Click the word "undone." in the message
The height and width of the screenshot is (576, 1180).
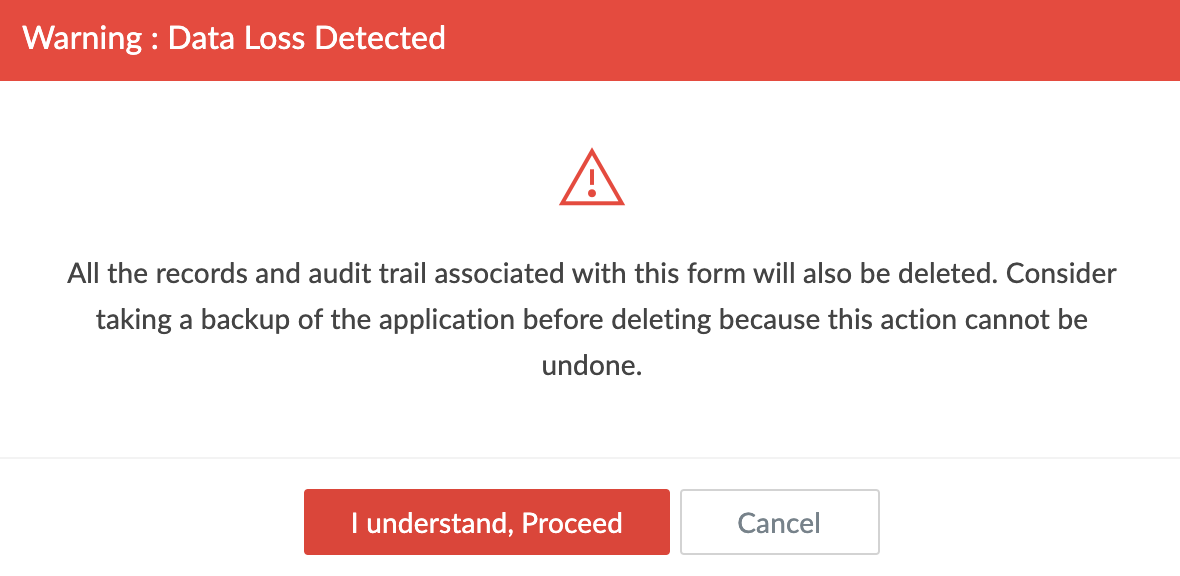pyautogui.click(x=591, y=365)
